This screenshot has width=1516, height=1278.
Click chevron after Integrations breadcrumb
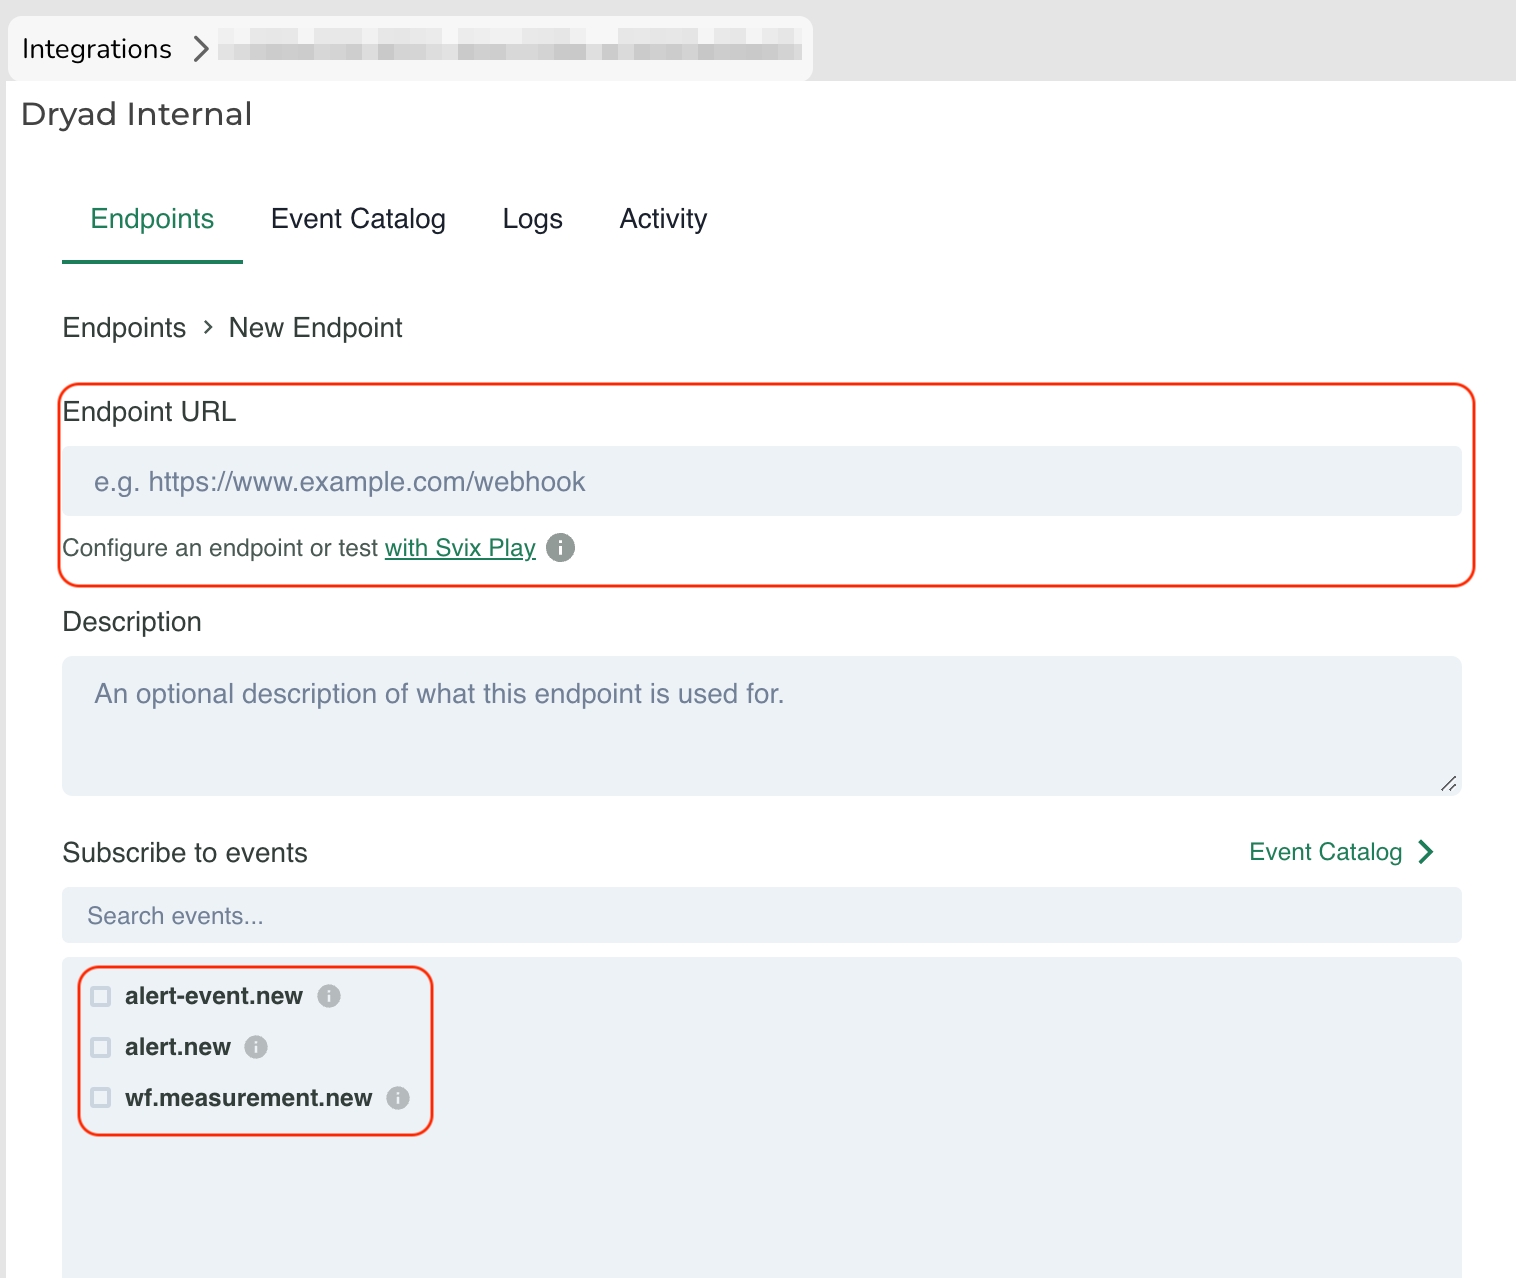tap(201, 49)
